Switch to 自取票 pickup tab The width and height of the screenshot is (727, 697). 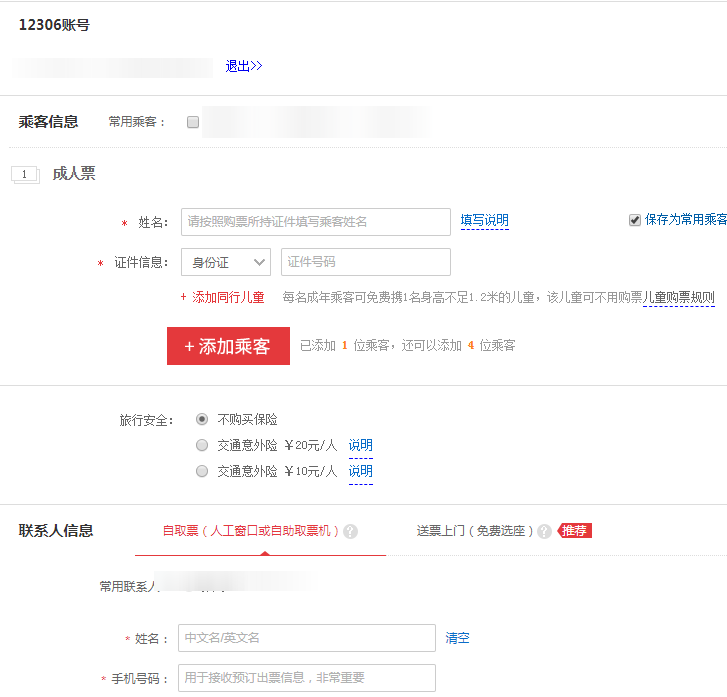[x=250, y=531]
